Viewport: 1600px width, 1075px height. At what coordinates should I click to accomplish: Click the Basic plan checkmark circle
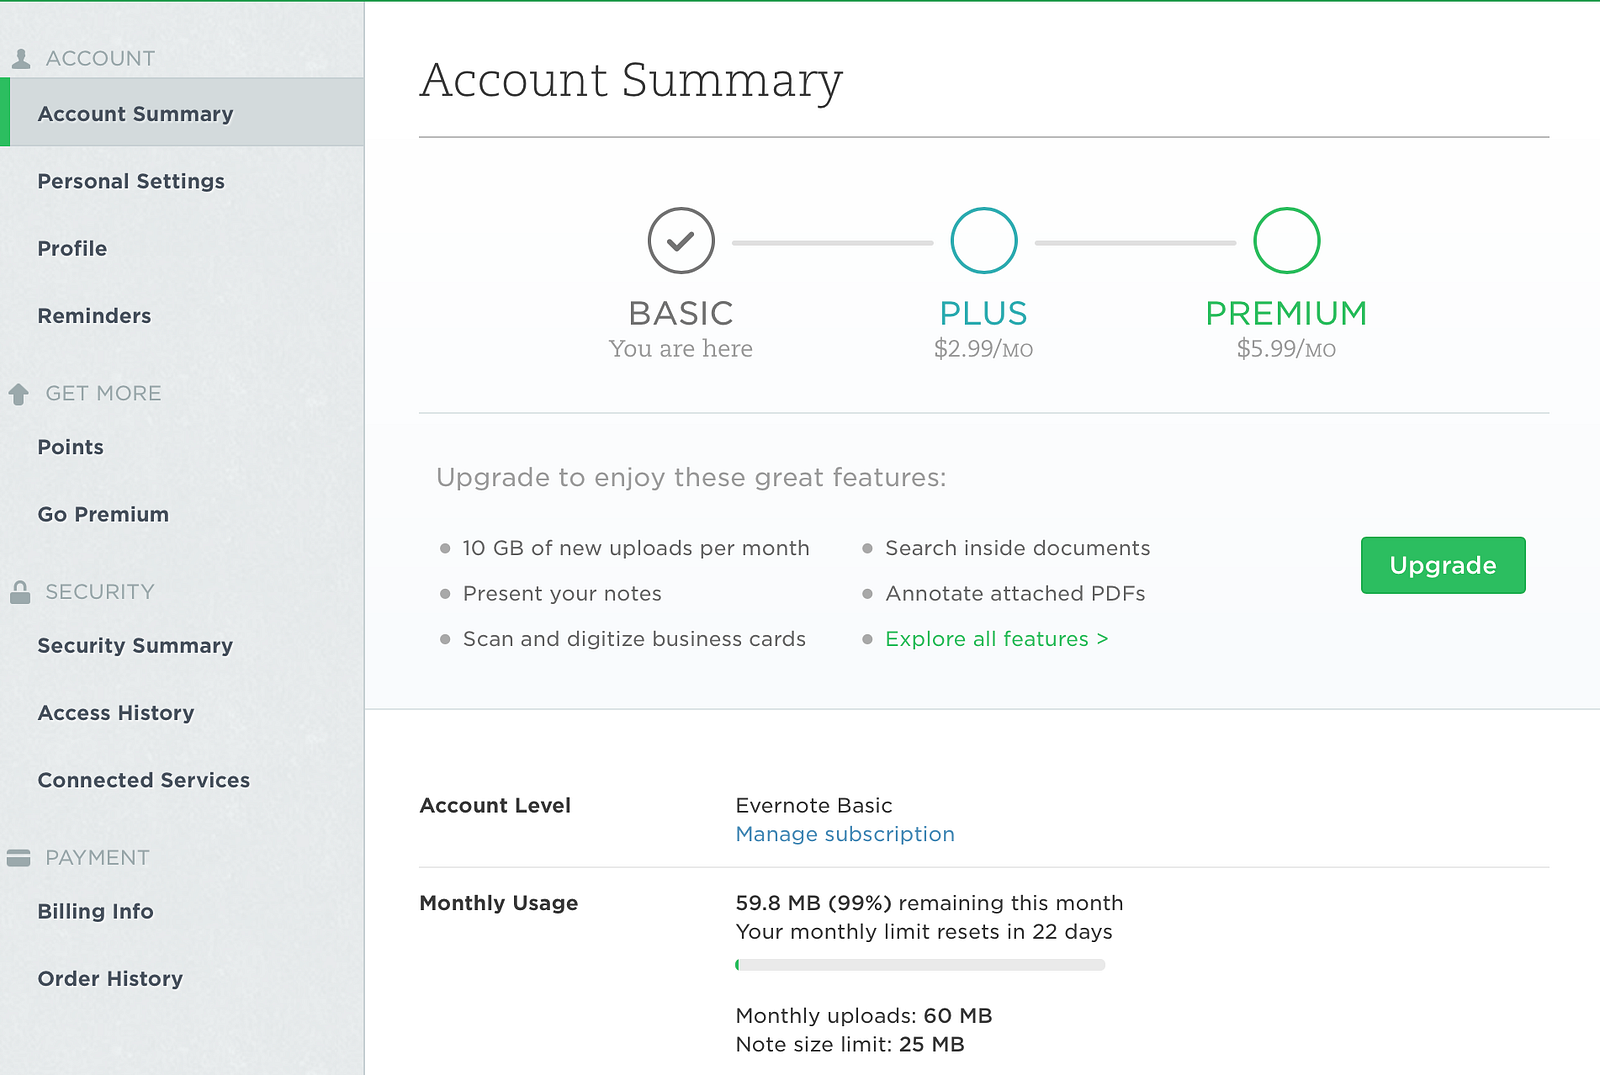point(681,241)
